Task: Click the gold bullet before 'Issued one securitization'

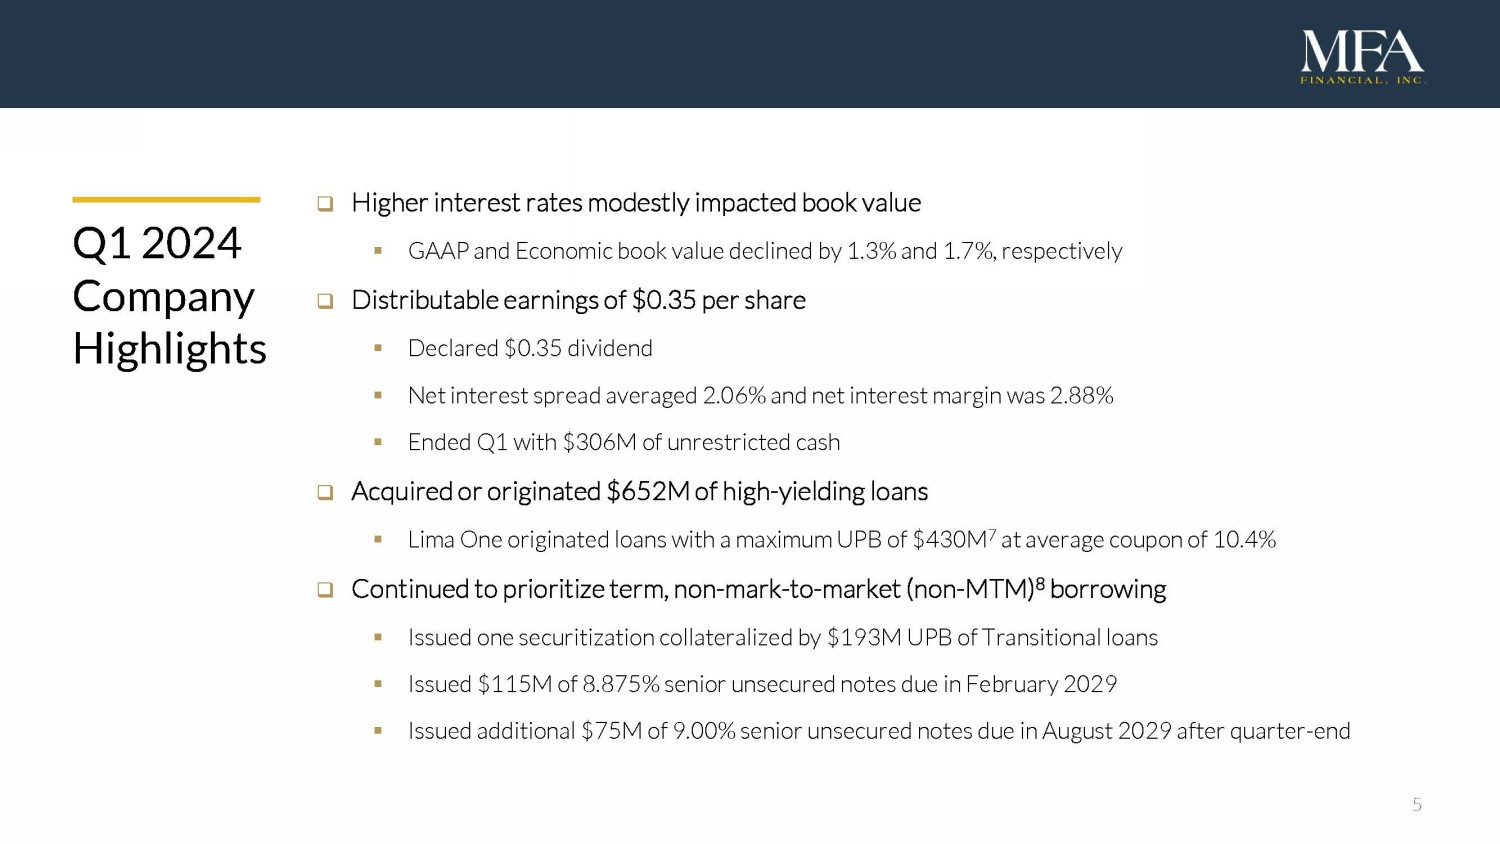Action: pos(378,637)
